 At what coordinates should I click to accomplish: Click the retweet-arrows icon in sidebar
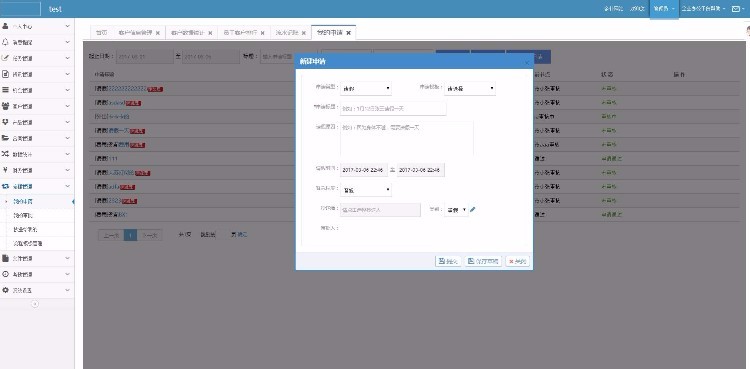tap(5, 186)
